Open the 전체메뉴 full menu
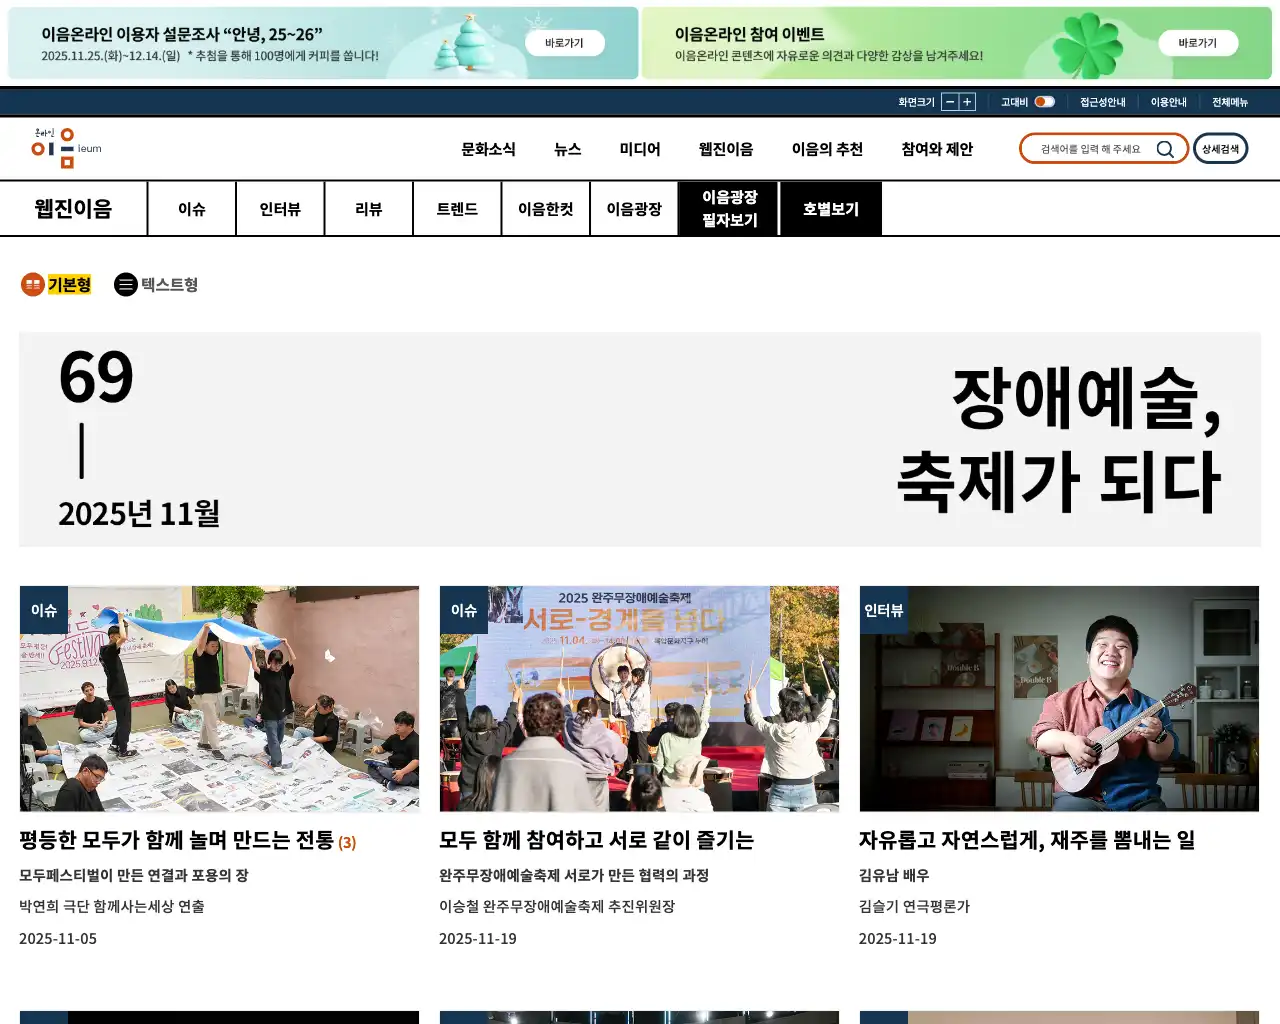 pyautogui.click(x=1229, y=102)
